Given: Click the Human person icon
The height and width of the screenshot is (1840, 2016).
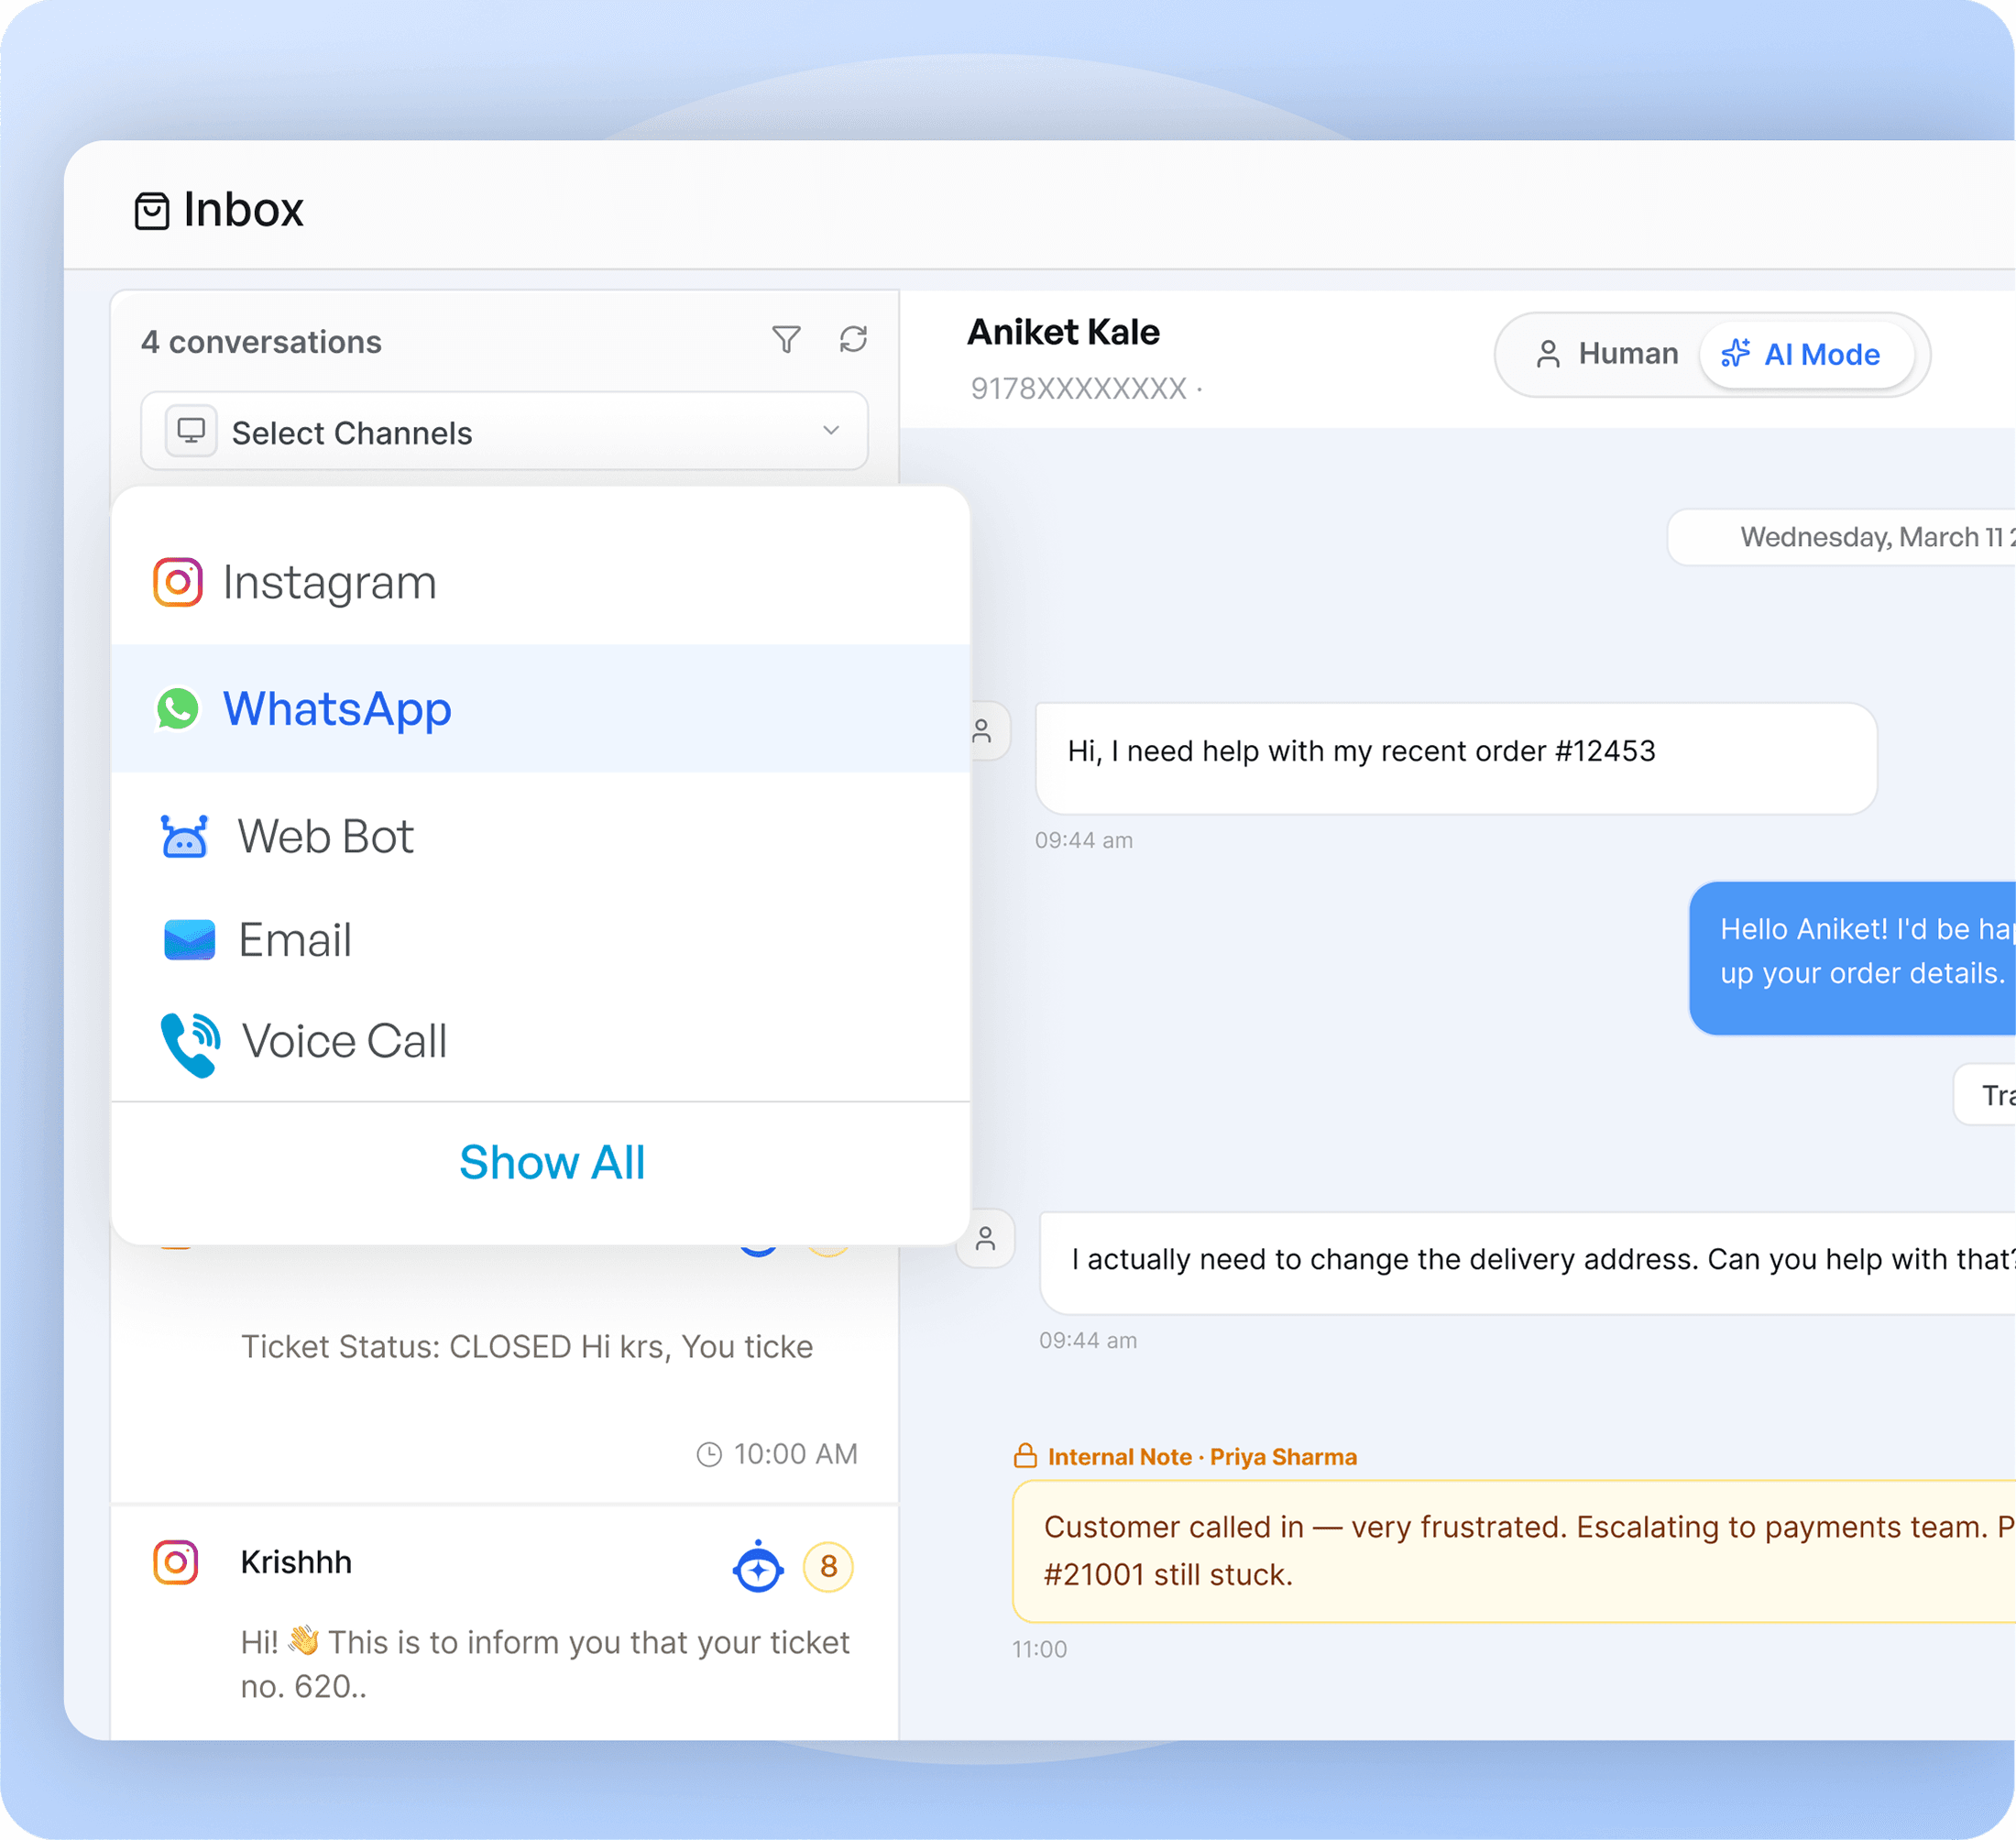Looking at the screenshot, I should tap(1548, 354).
